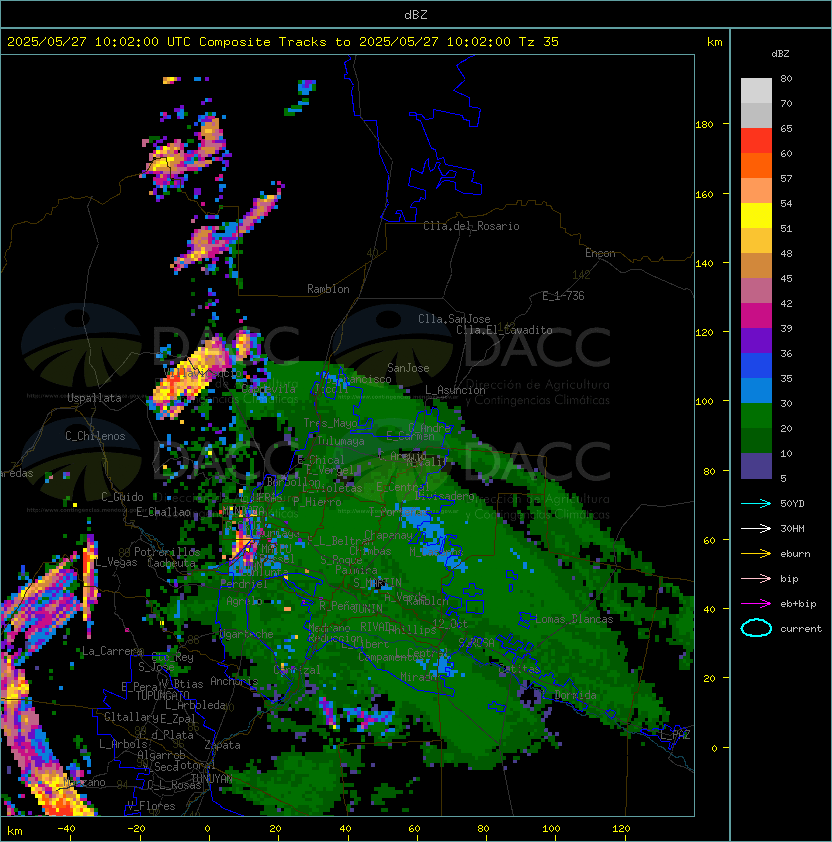Click the 'E_Challao' map label
This screenshot has height=842, width=832.
pyautogui.click(x=163, y=512)
